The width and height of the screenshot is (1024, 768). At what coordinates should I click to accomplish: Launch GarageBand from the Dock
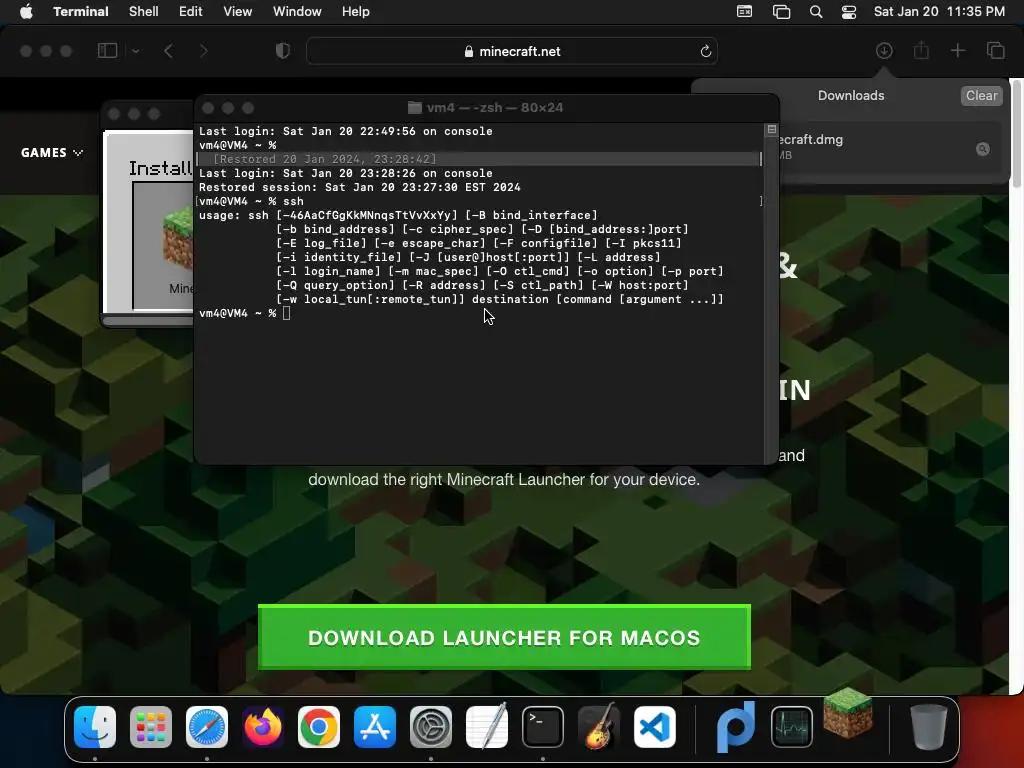tap(599, 726)
